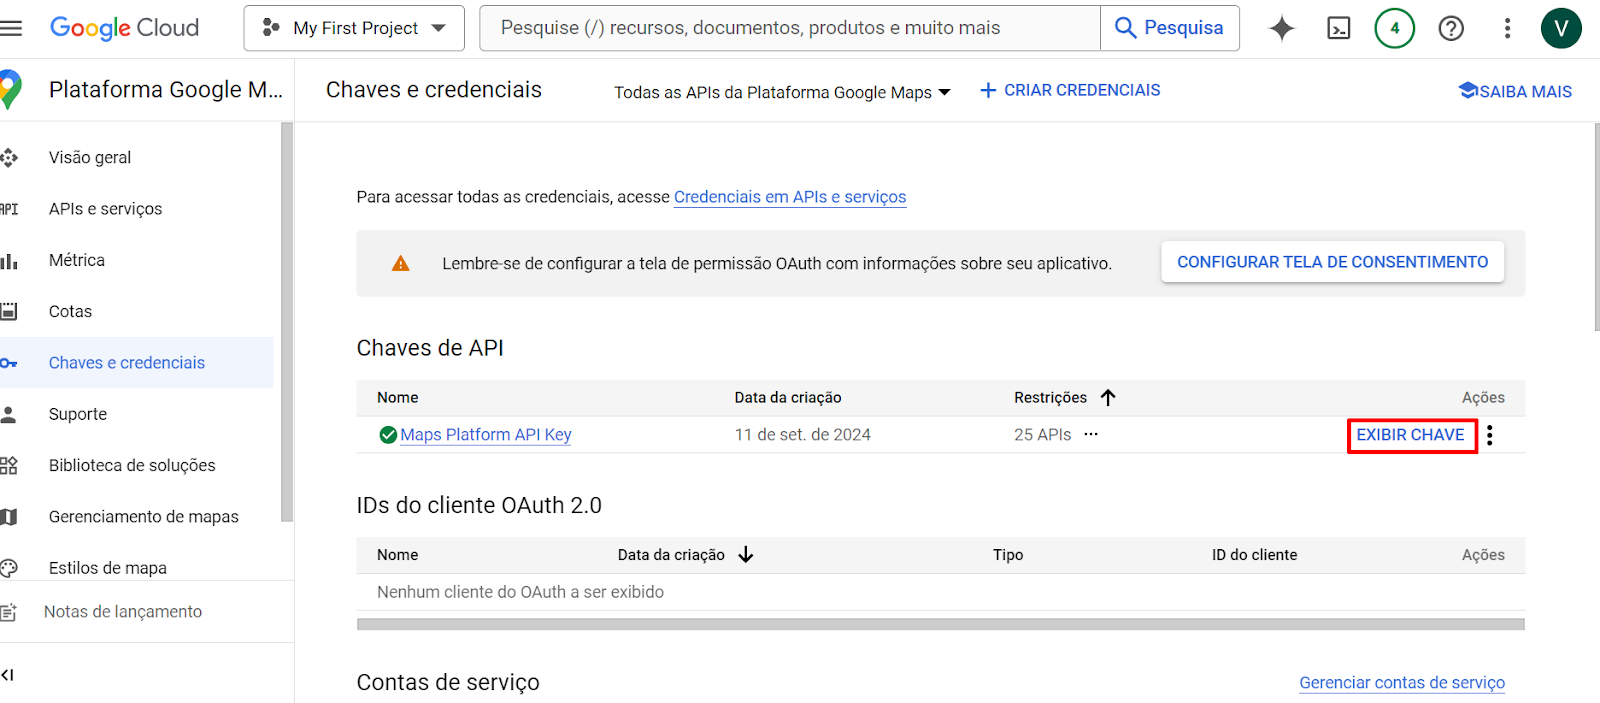Click the Métrica bar chart icon
This screenshot has width=1600, height=703.
[9, 261]
